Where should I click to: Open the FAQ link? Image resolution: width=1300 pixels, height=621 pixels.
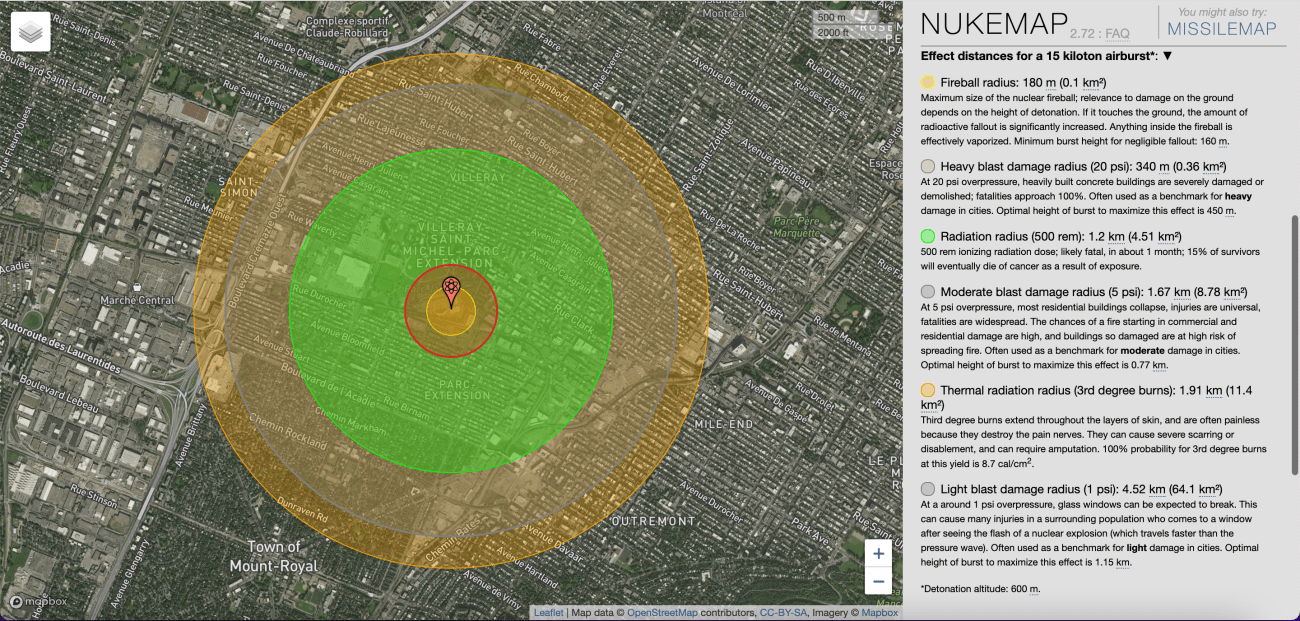point(1117,33)
